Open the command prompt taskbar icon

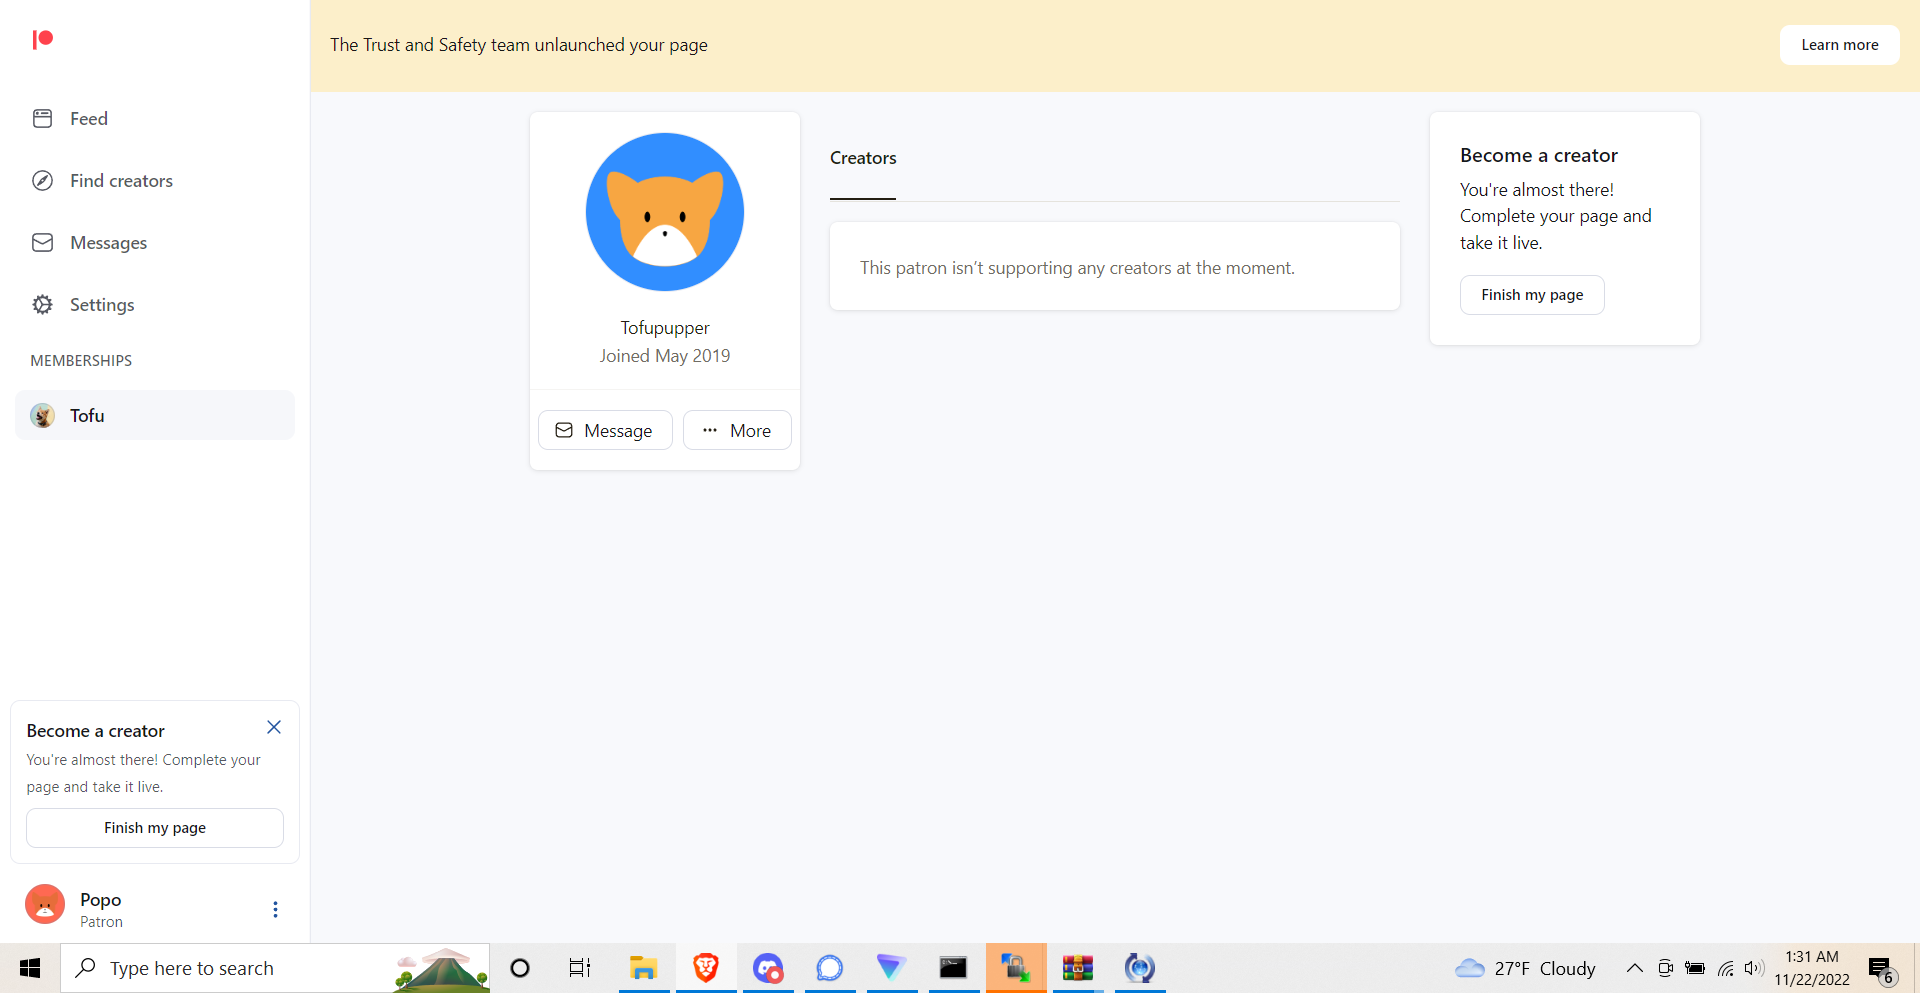pyautogui.click(x=953, y=968)
